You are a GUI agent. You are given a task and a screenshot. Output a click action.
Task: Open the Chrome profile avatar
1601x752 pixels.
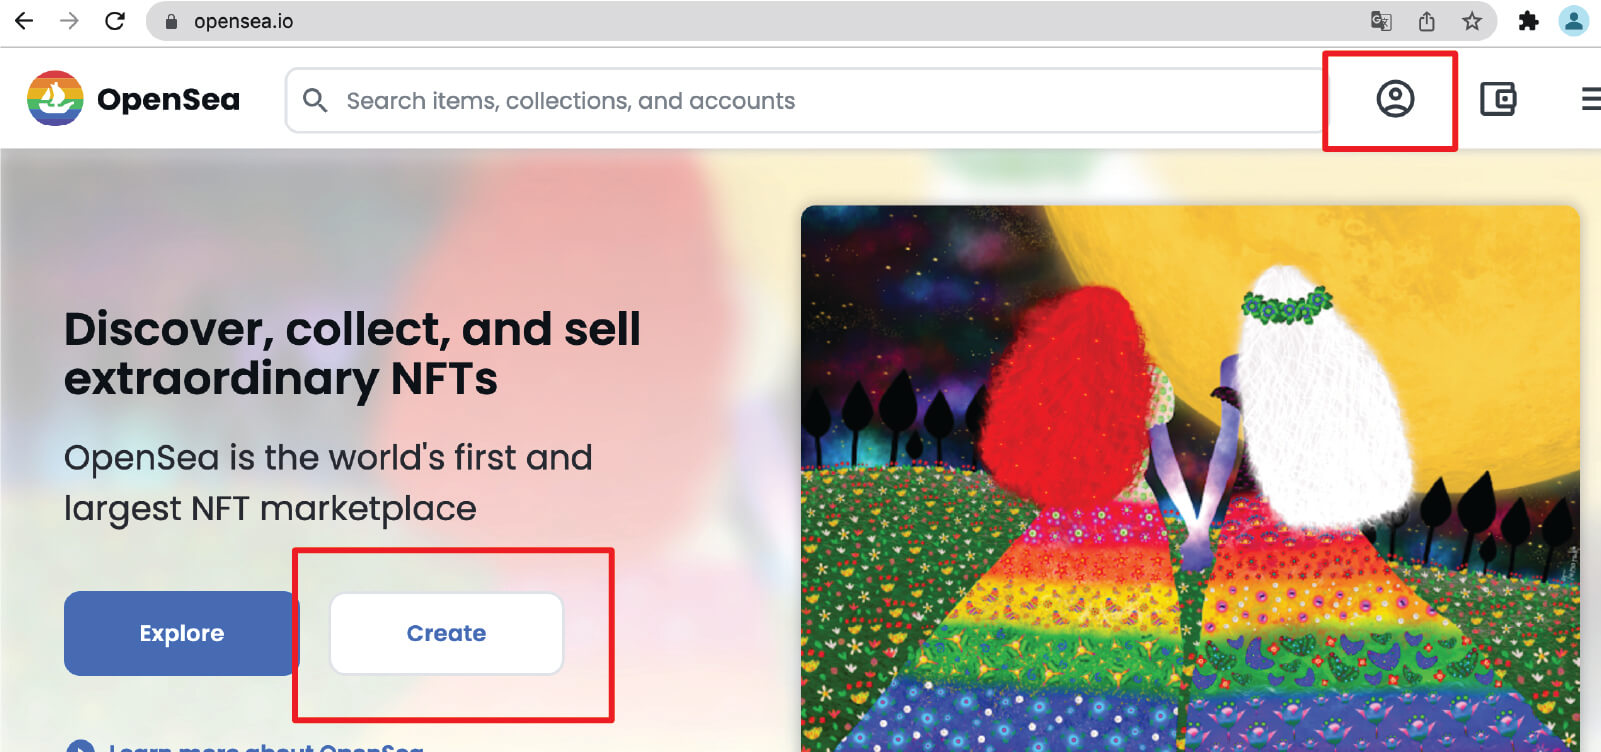pos(1573,21)
